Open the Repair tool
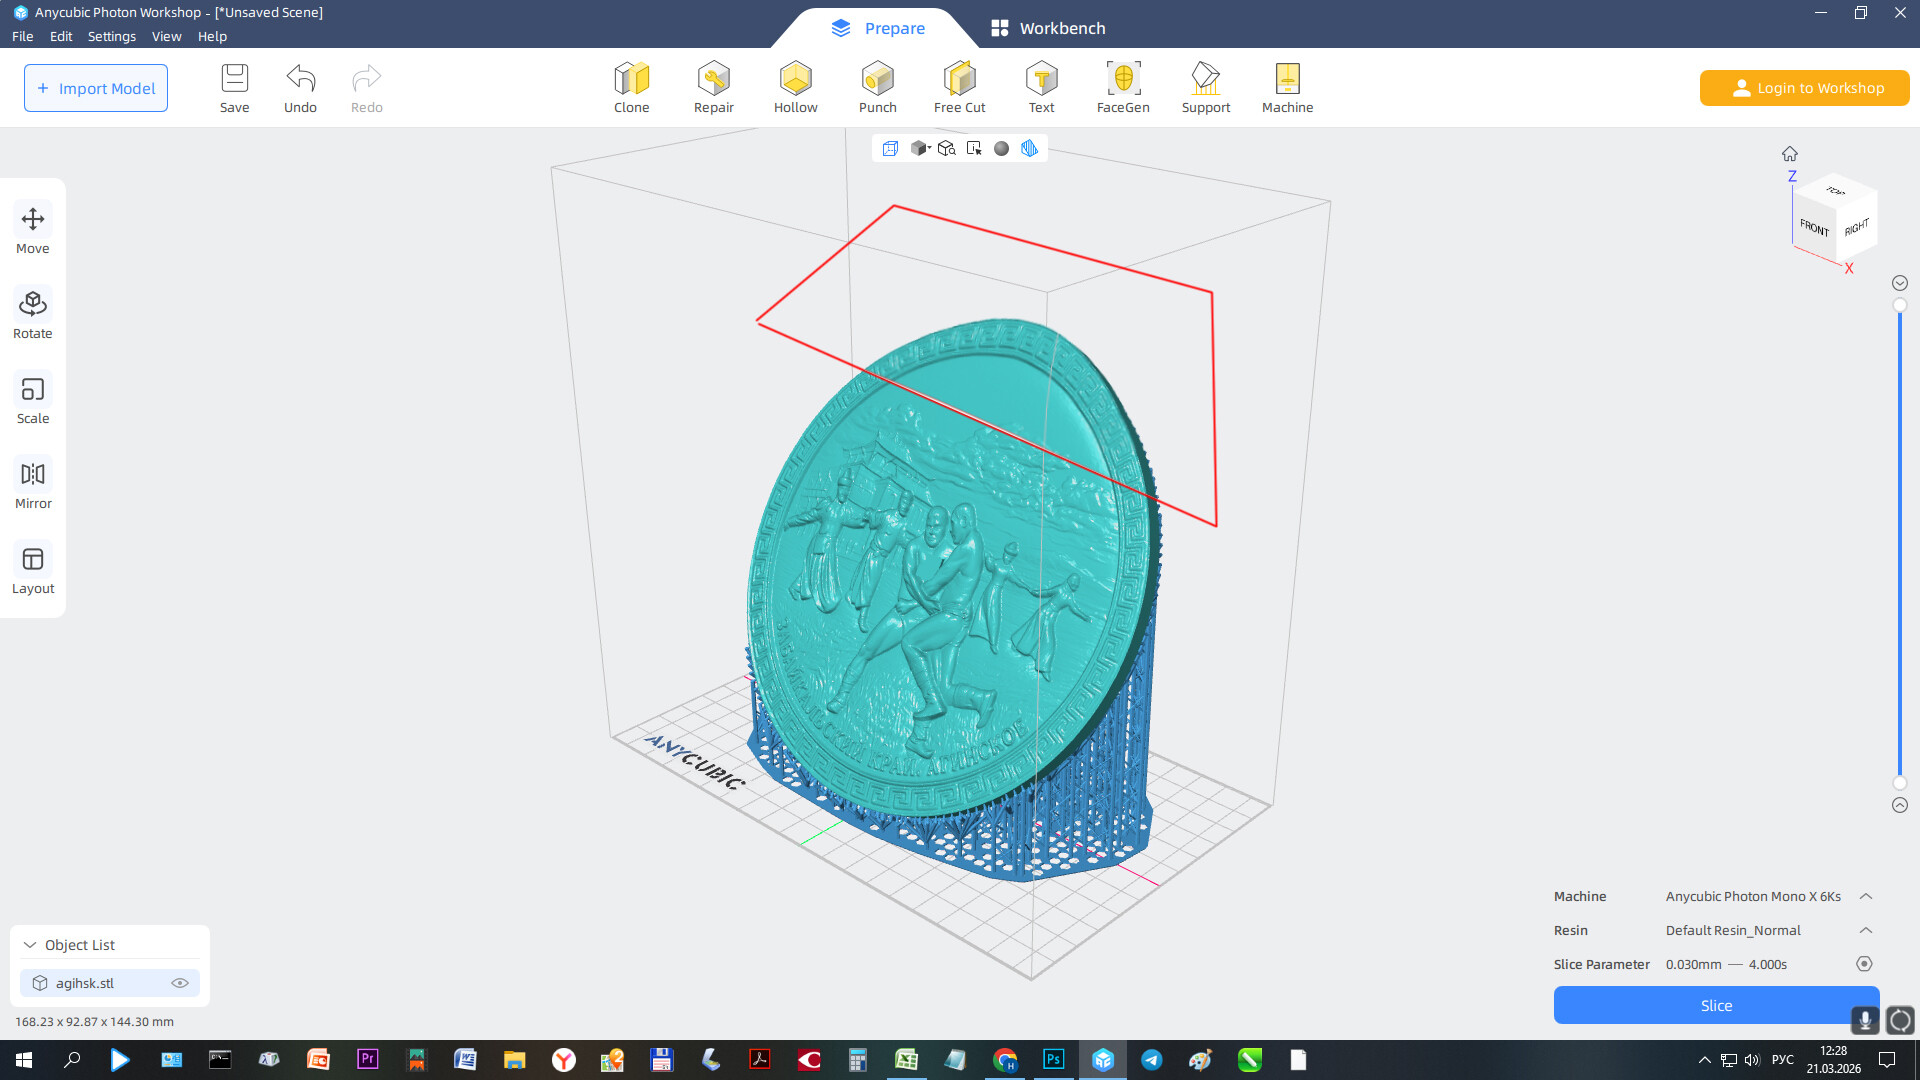Image resolution: width=1920 pixels, height=1080 pixels. point(713,87)
